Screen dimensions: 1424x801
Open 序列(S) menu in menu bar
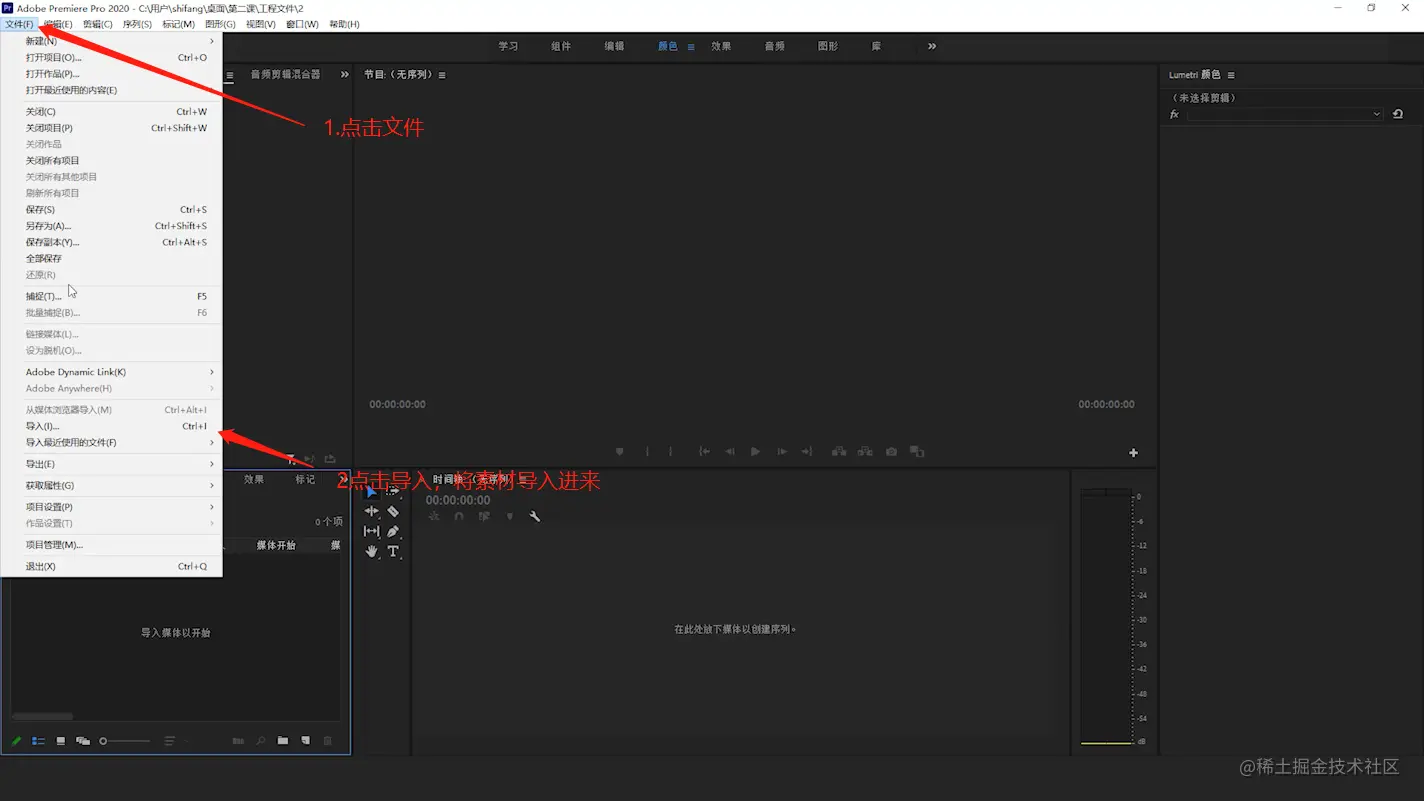[137, 24]
